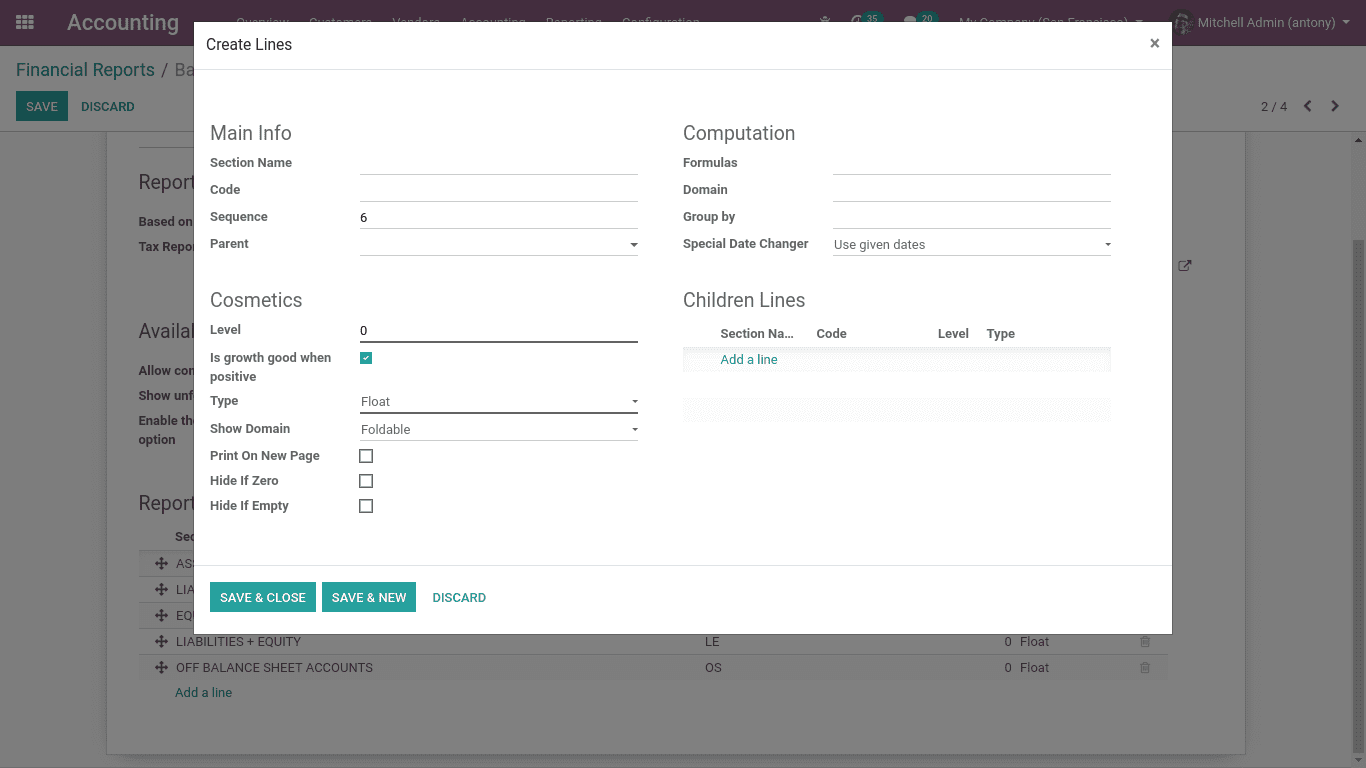Viewport: 1366px width, 768px height.
Task: Toggle Is growth good when positive checkbox
Action: point(366,358)
